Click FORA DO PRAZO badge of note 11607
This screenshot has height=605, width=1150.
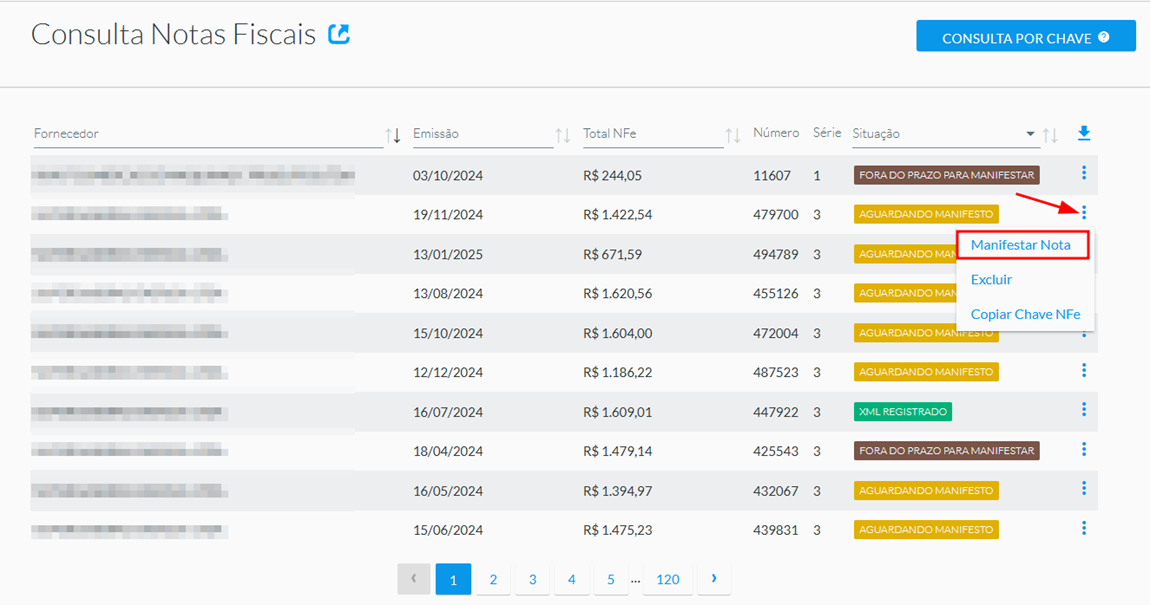pos(946,175)
